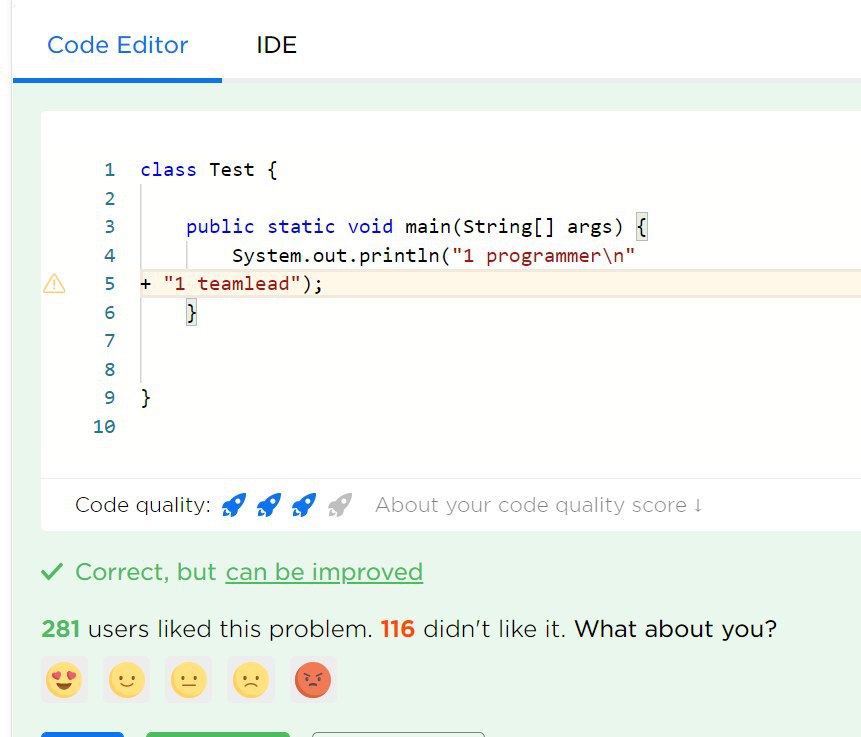Click the 281 users liked count
Screen dimensions: 861x737
[60, 629]
